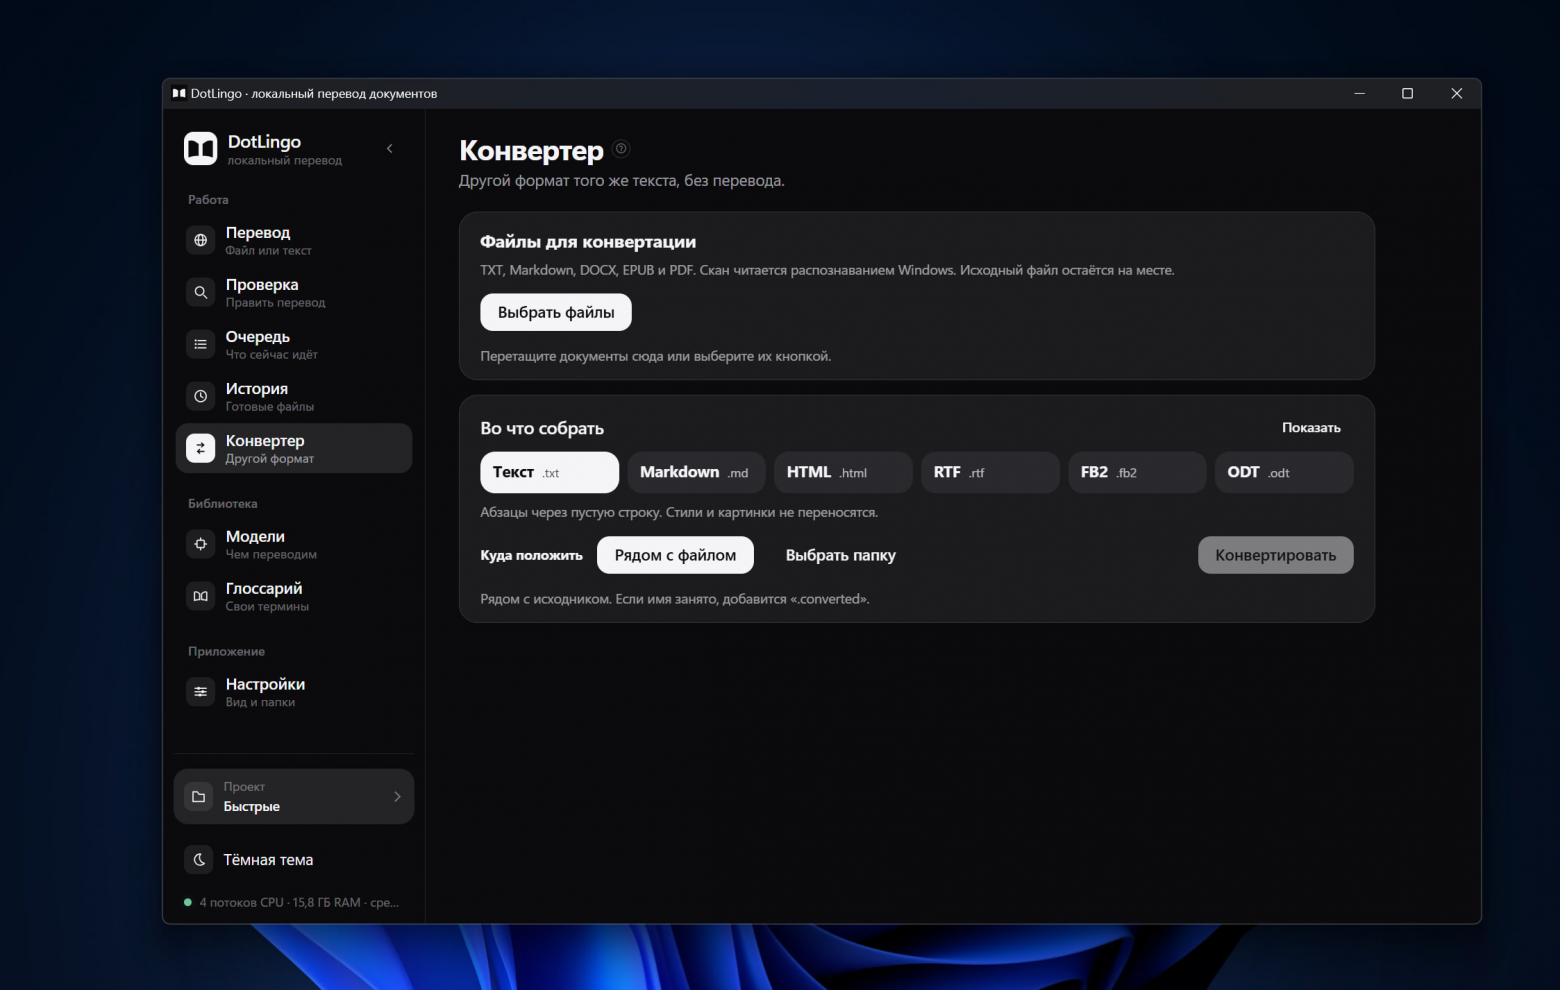Choose the Рядом с файлом destination

(x=675, y=555)
